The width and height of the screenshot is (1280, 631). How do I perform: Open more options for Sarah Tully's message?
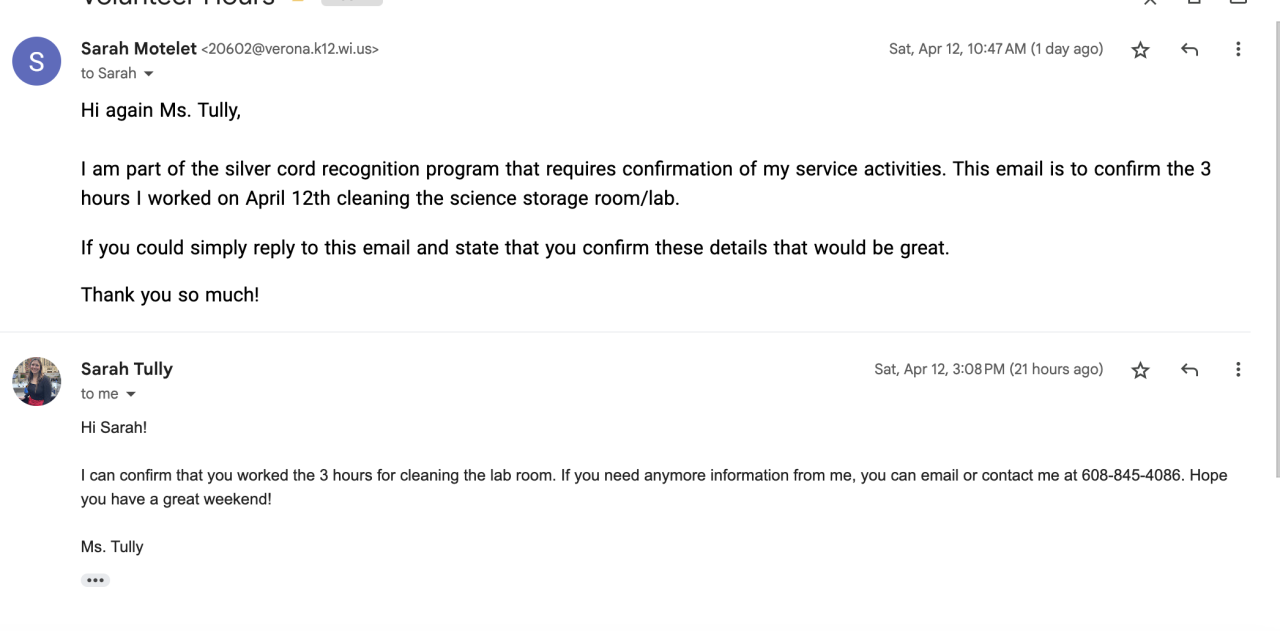pyautogui.click(x=1238, y=370)
